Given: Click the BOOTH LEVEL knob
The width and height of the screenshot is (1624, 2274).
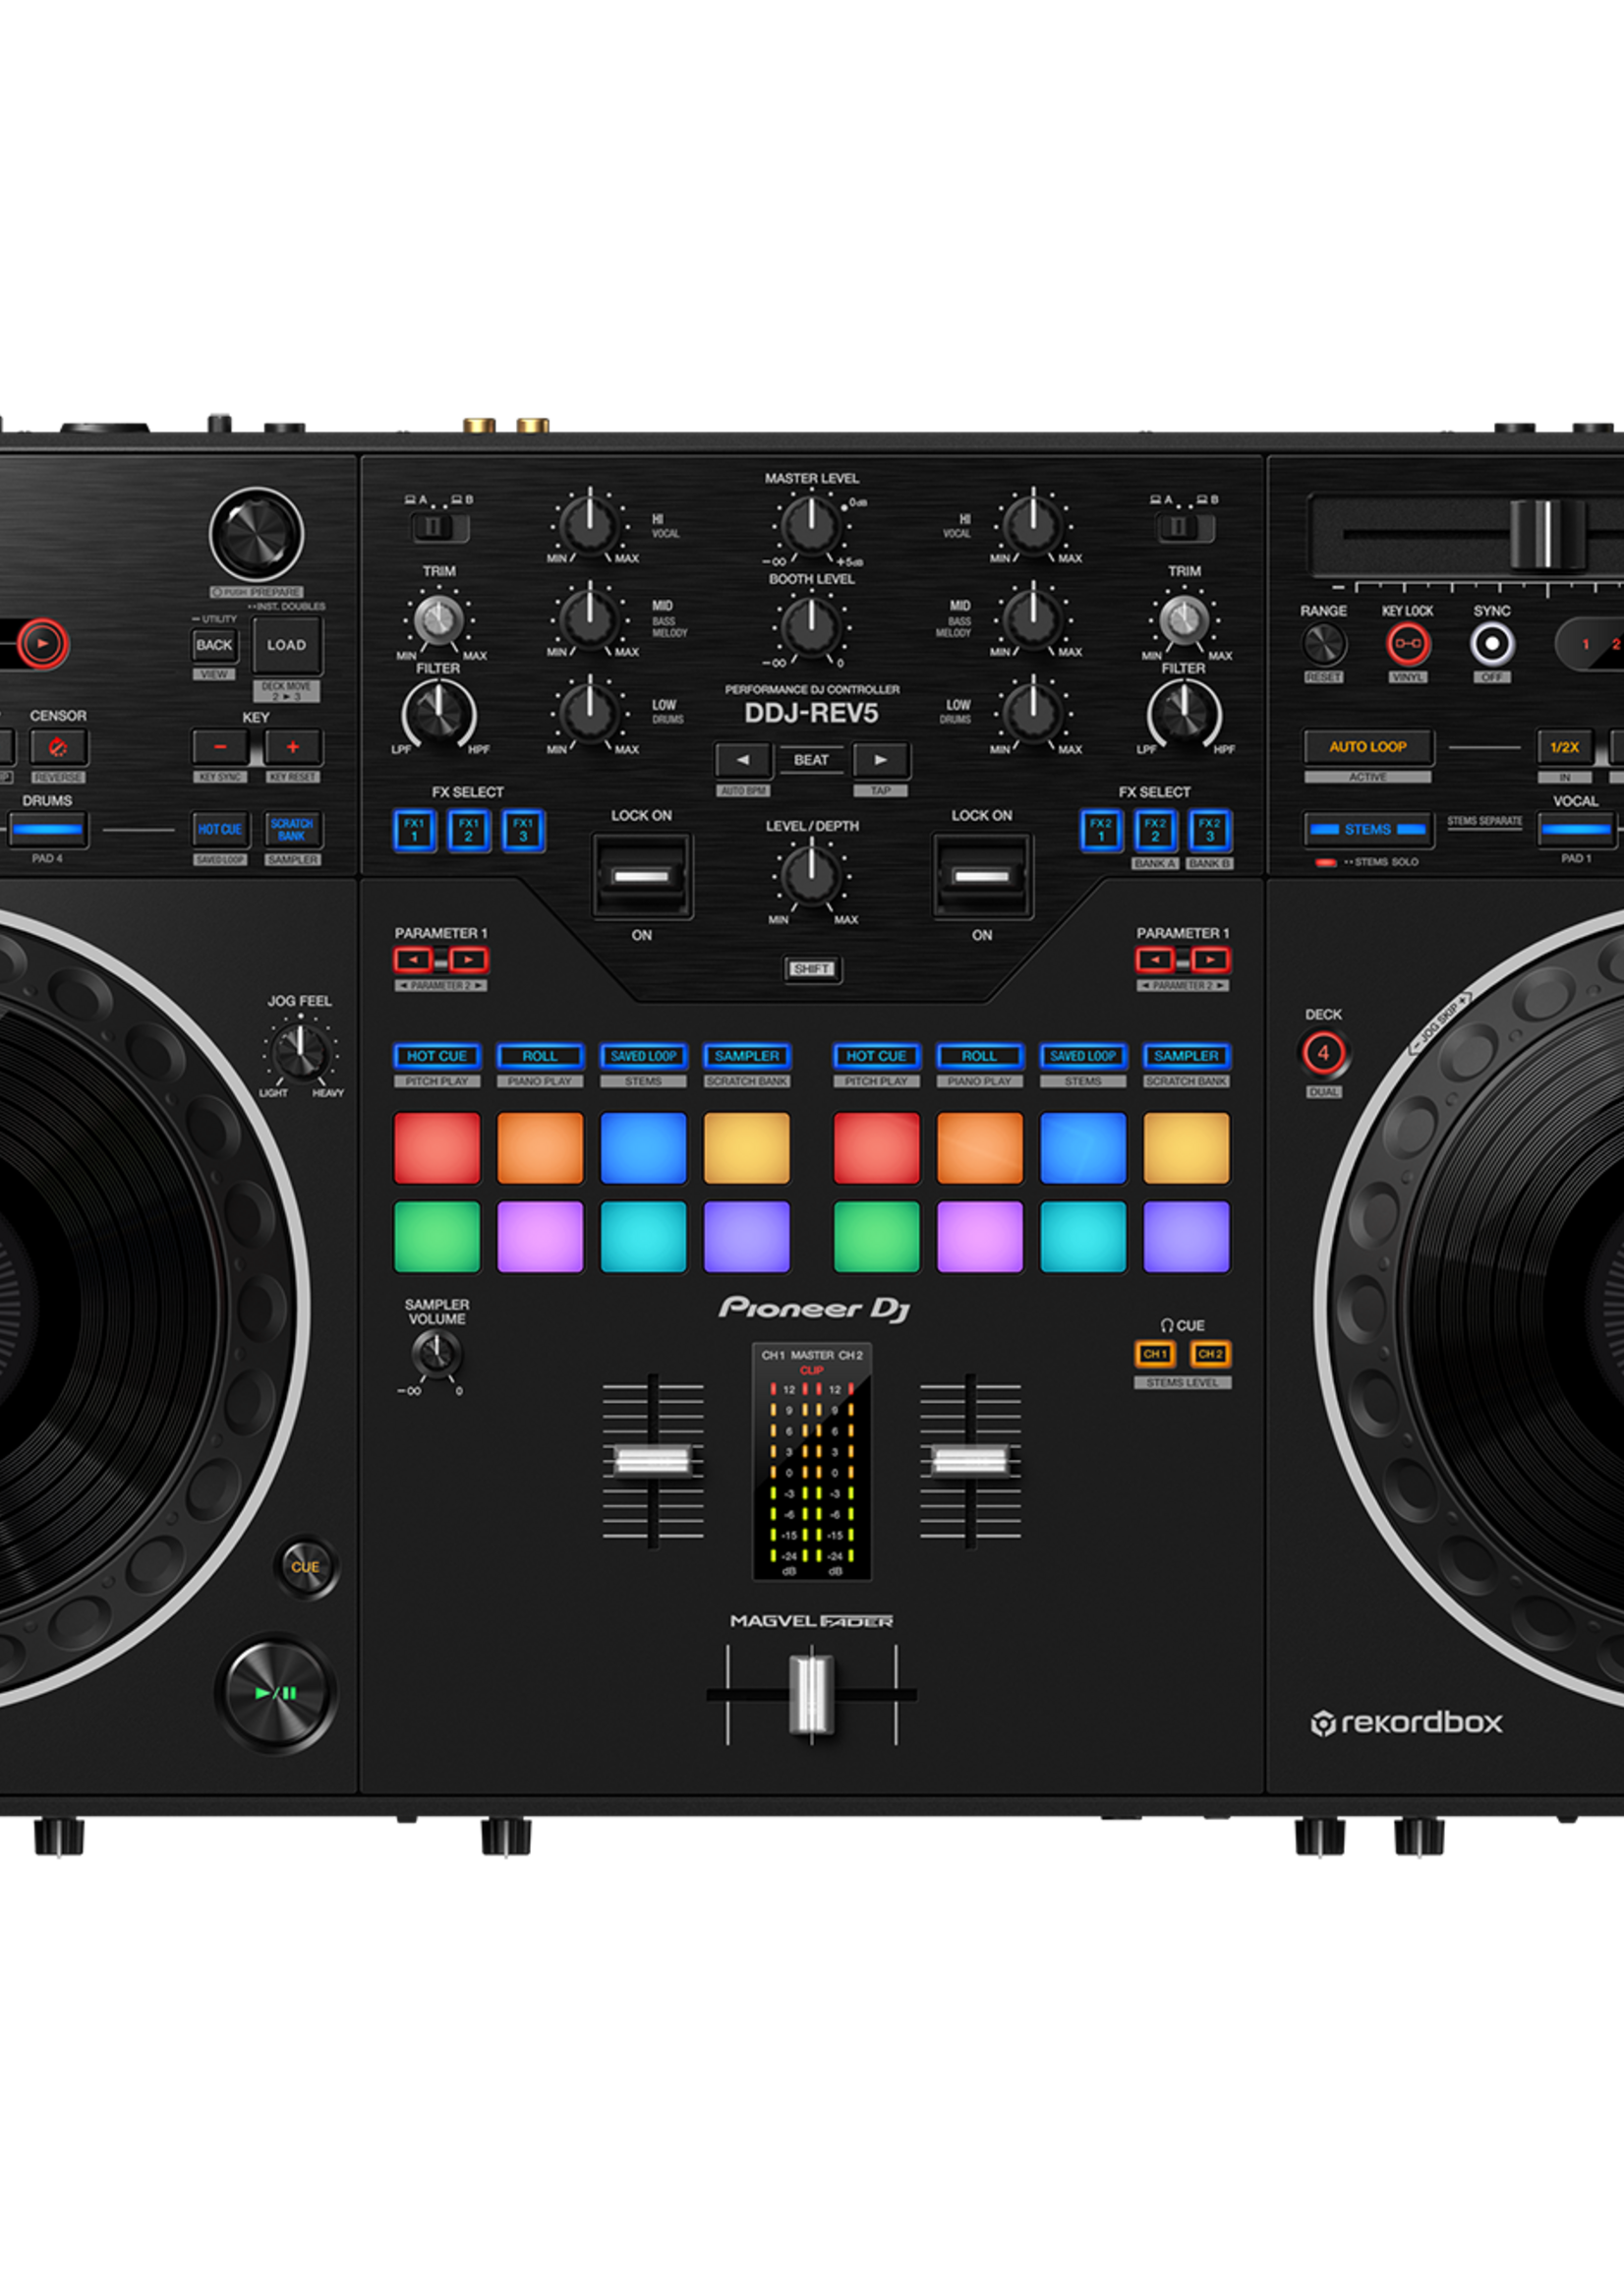Looking at the screenshot, I should click(811, 627).
